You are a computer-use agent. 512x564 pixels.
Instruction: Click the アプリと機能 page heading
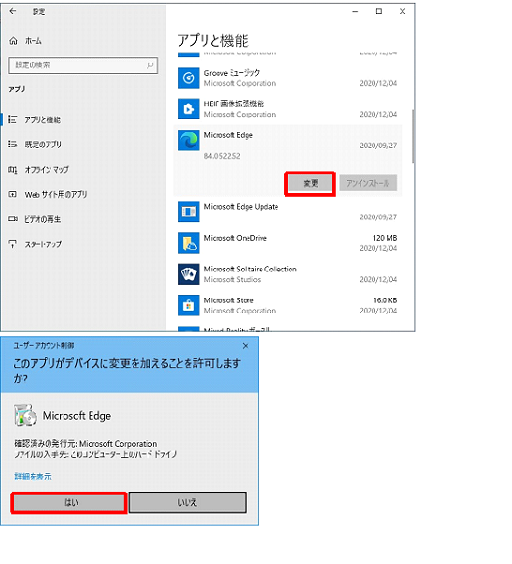click(213, 40)
